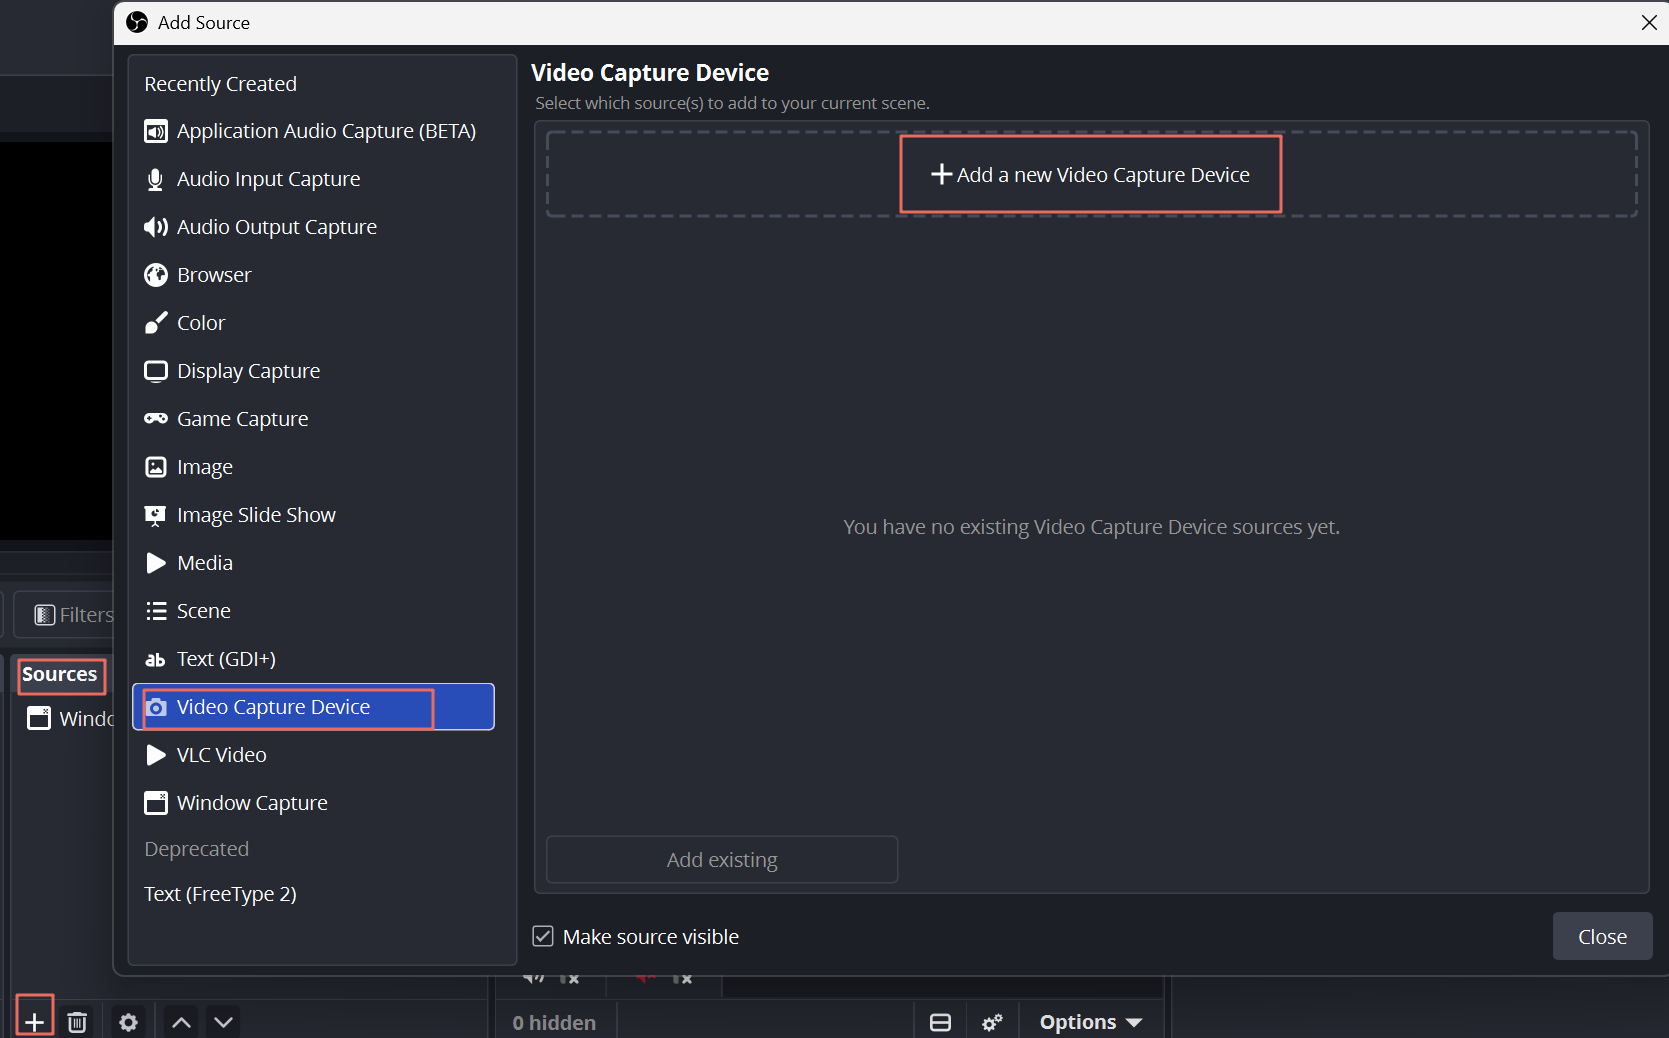Select Image Slide Show icon
1669x1038 pixels.
pyautogui.click(x=155, y=515)
